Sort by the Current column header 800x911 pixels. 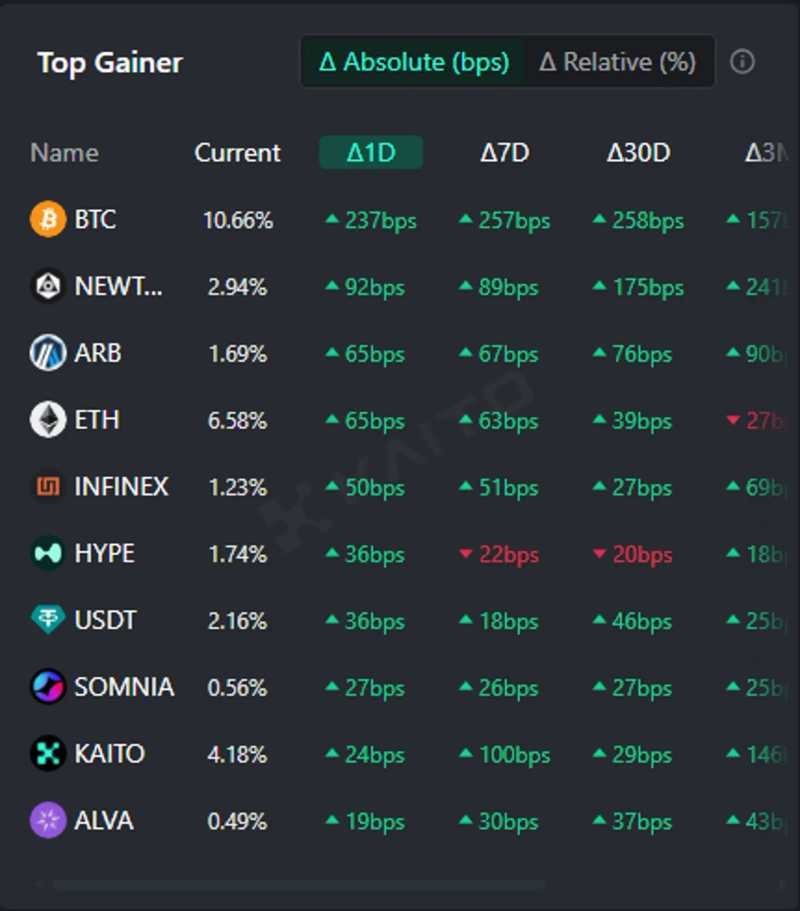[x=237, y=153]
